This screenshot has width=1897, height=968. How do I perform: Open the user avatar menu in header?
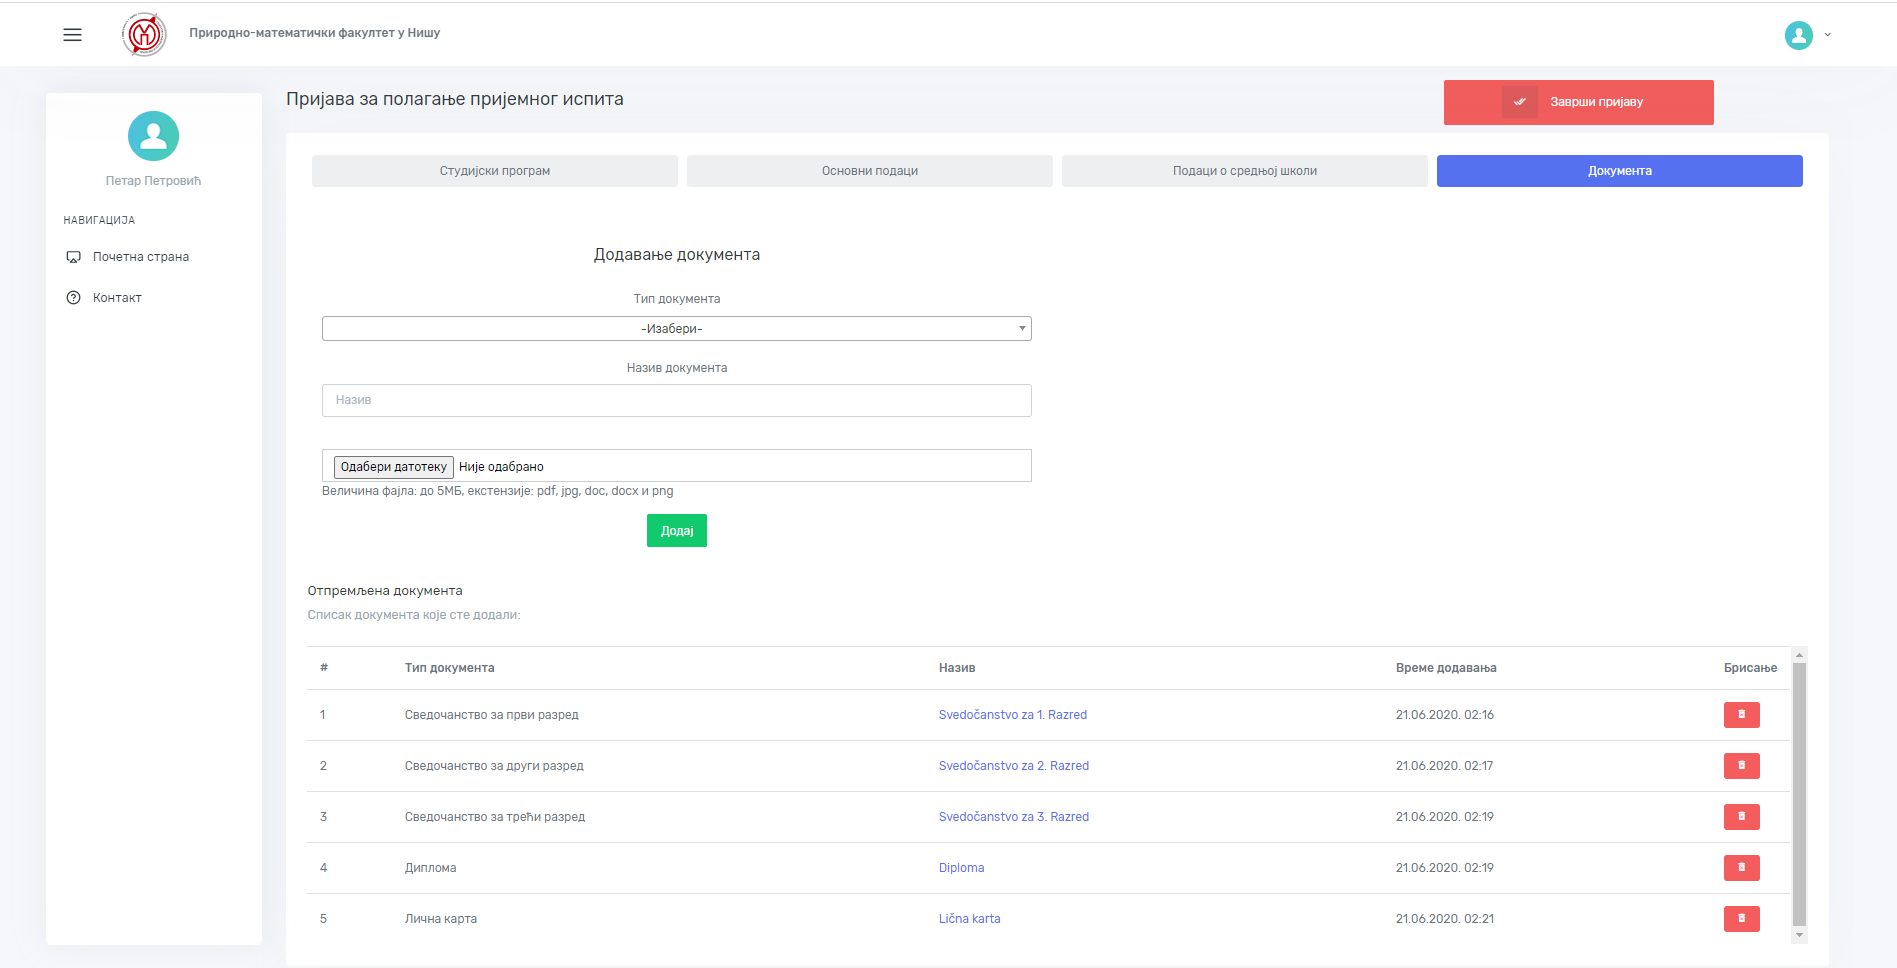1798,35
